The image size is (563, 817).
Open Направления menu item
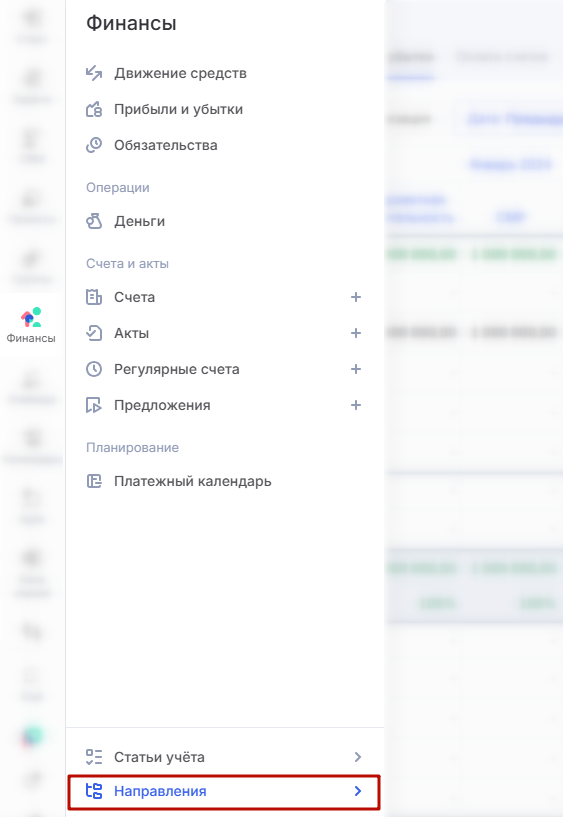[x=224, y=791]
